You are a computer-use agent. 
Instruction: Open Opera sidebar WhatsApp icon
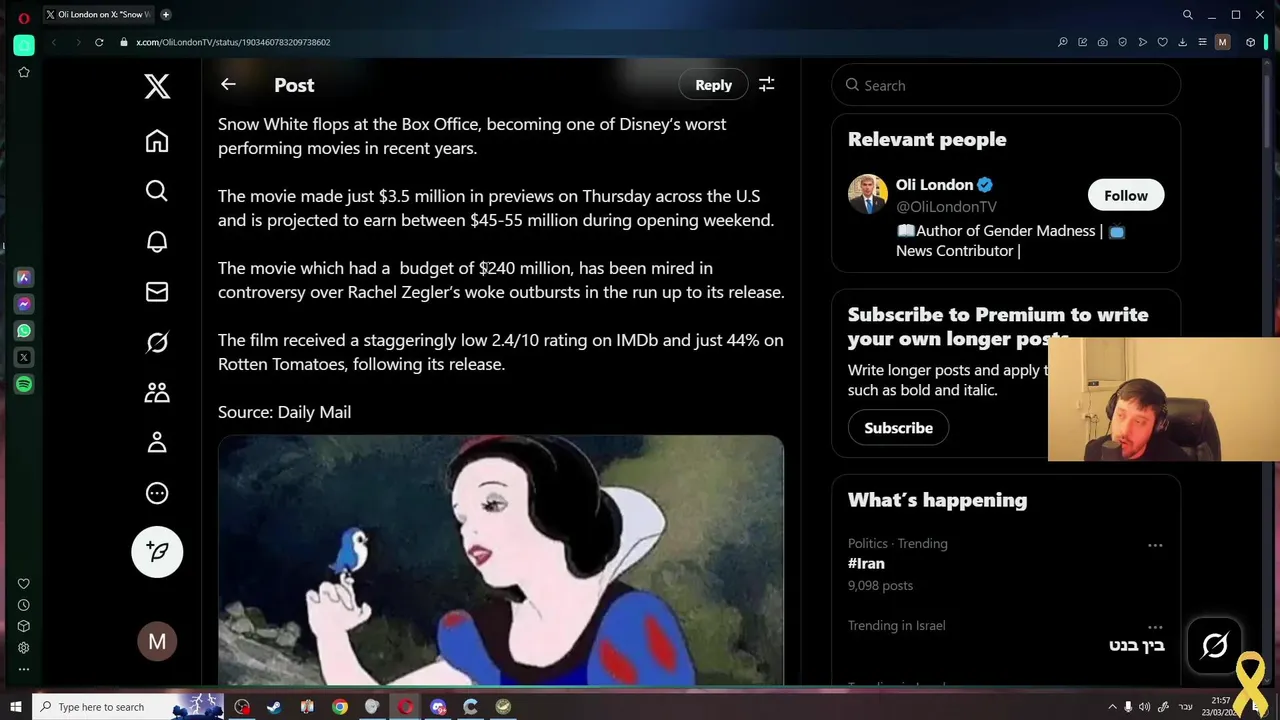pos(24,331)
